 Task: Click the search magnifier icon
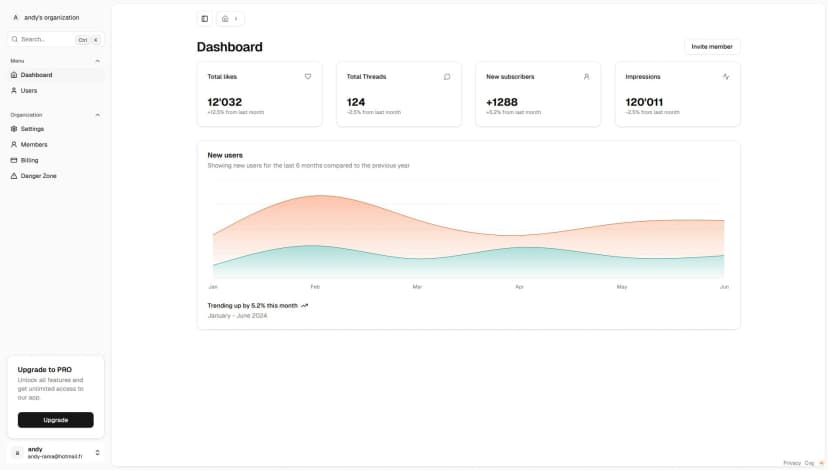coord(15,39)
